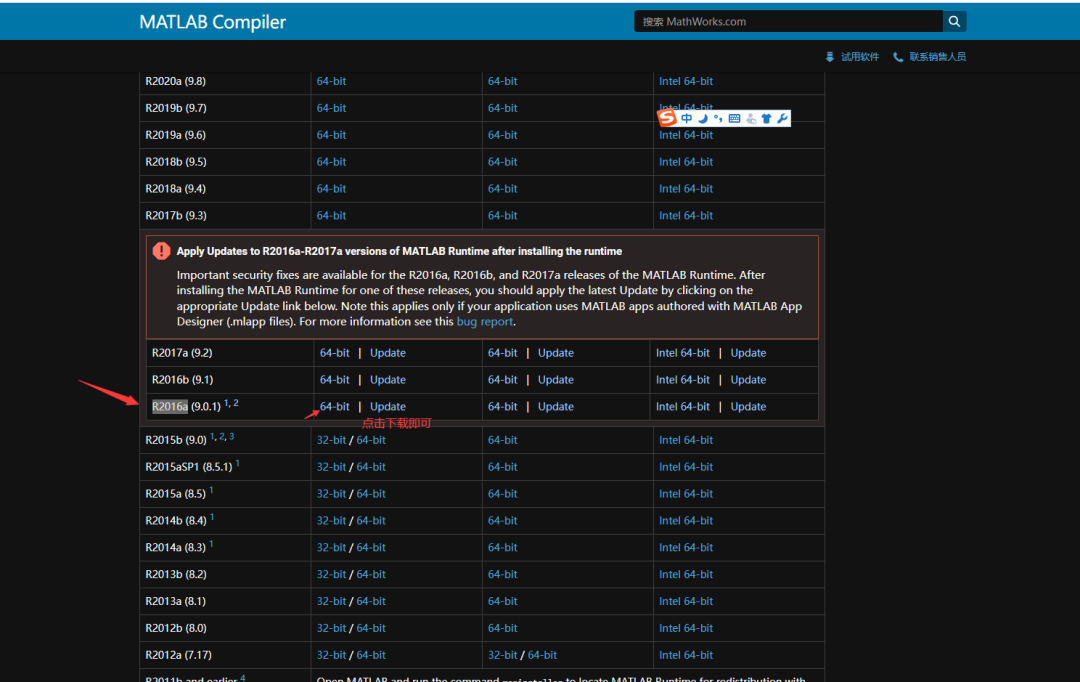Open the Sogou wrench toolbox icon
1080x682 pixels.
pyautogui.click(x=782, y=118)
